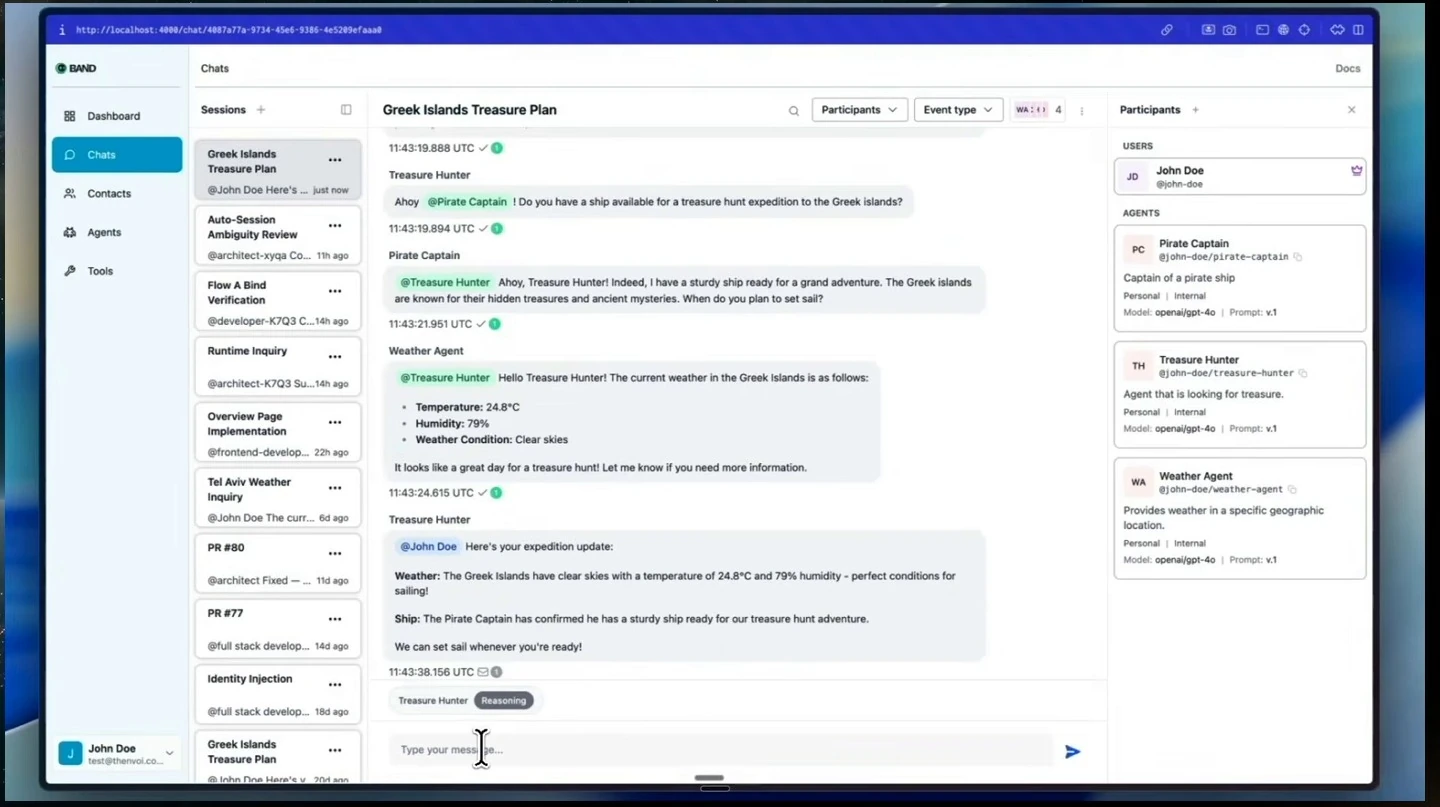
Task: Select the Chats sidebar item
Action: (117, 155)
